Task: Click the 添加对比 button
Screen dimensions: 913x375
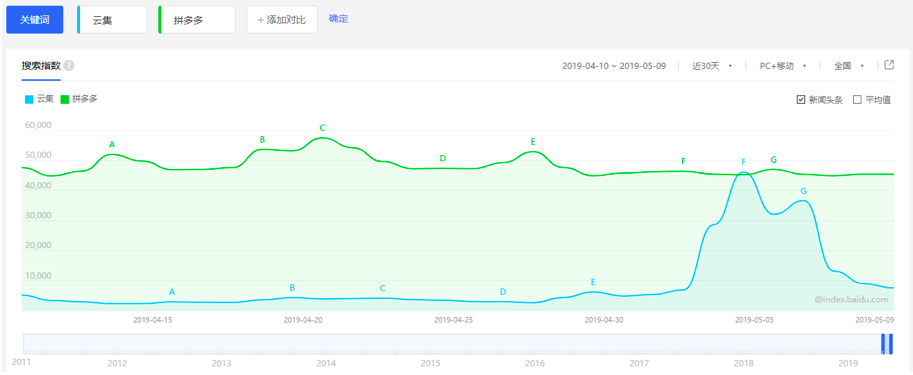Action: 282,20
